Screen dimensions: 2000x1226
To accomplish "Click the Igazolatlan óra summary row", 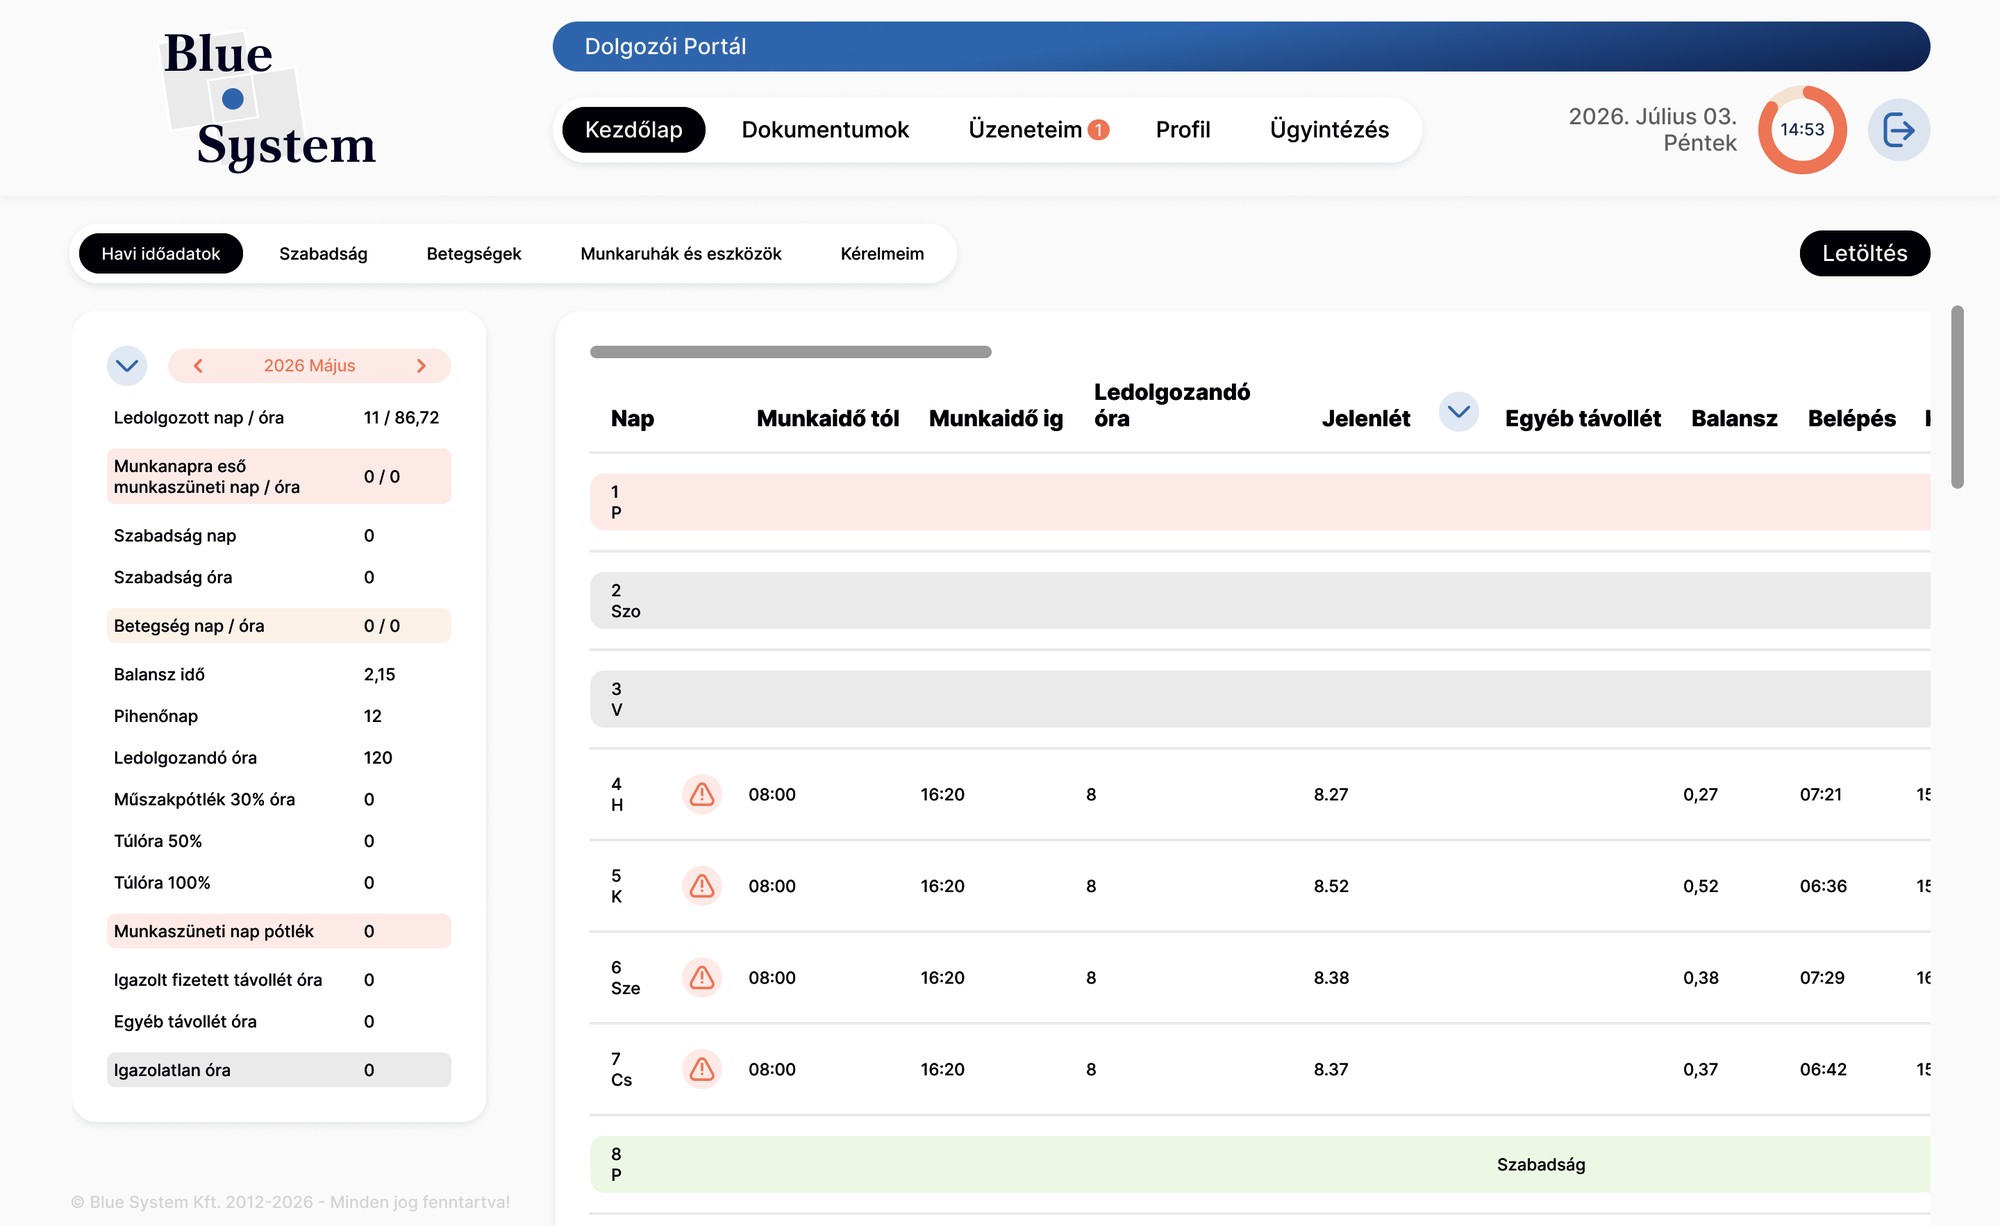I will (279, 1070).
